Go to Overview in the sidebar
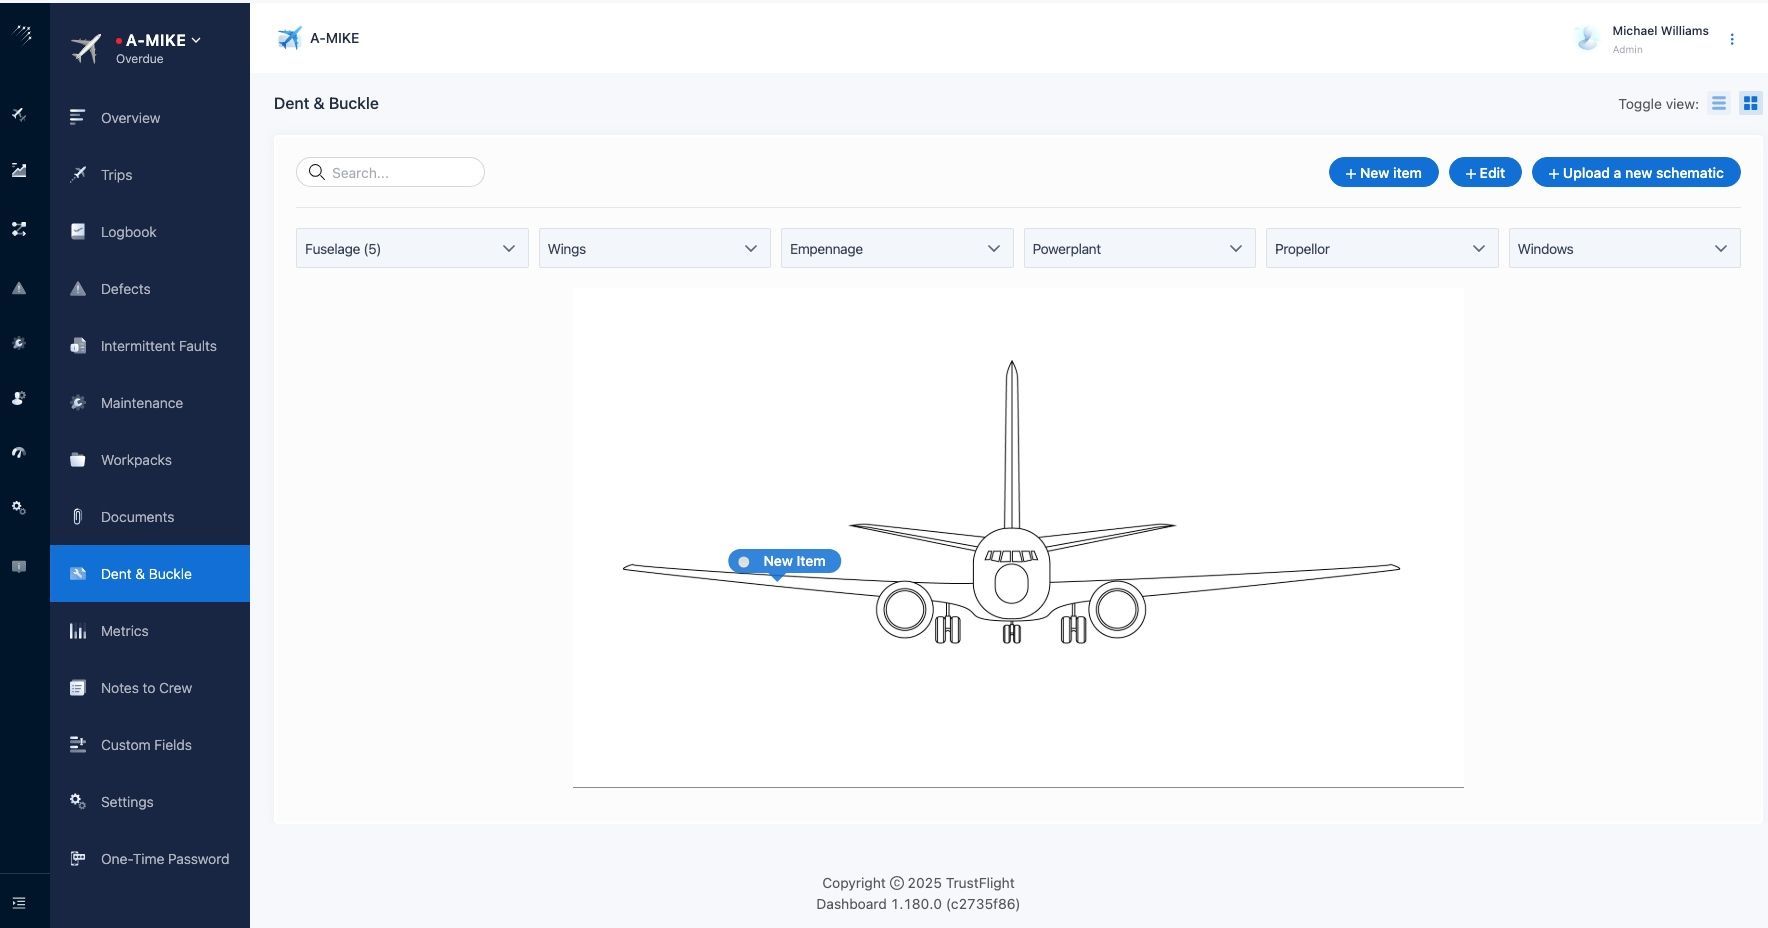This screenshot has width=1768, height=928. point(150,118)
